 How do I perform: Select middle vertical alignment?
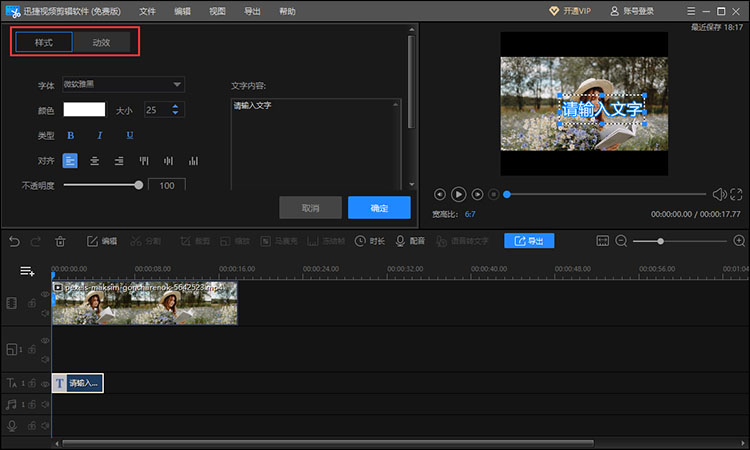tap(168, 161)
